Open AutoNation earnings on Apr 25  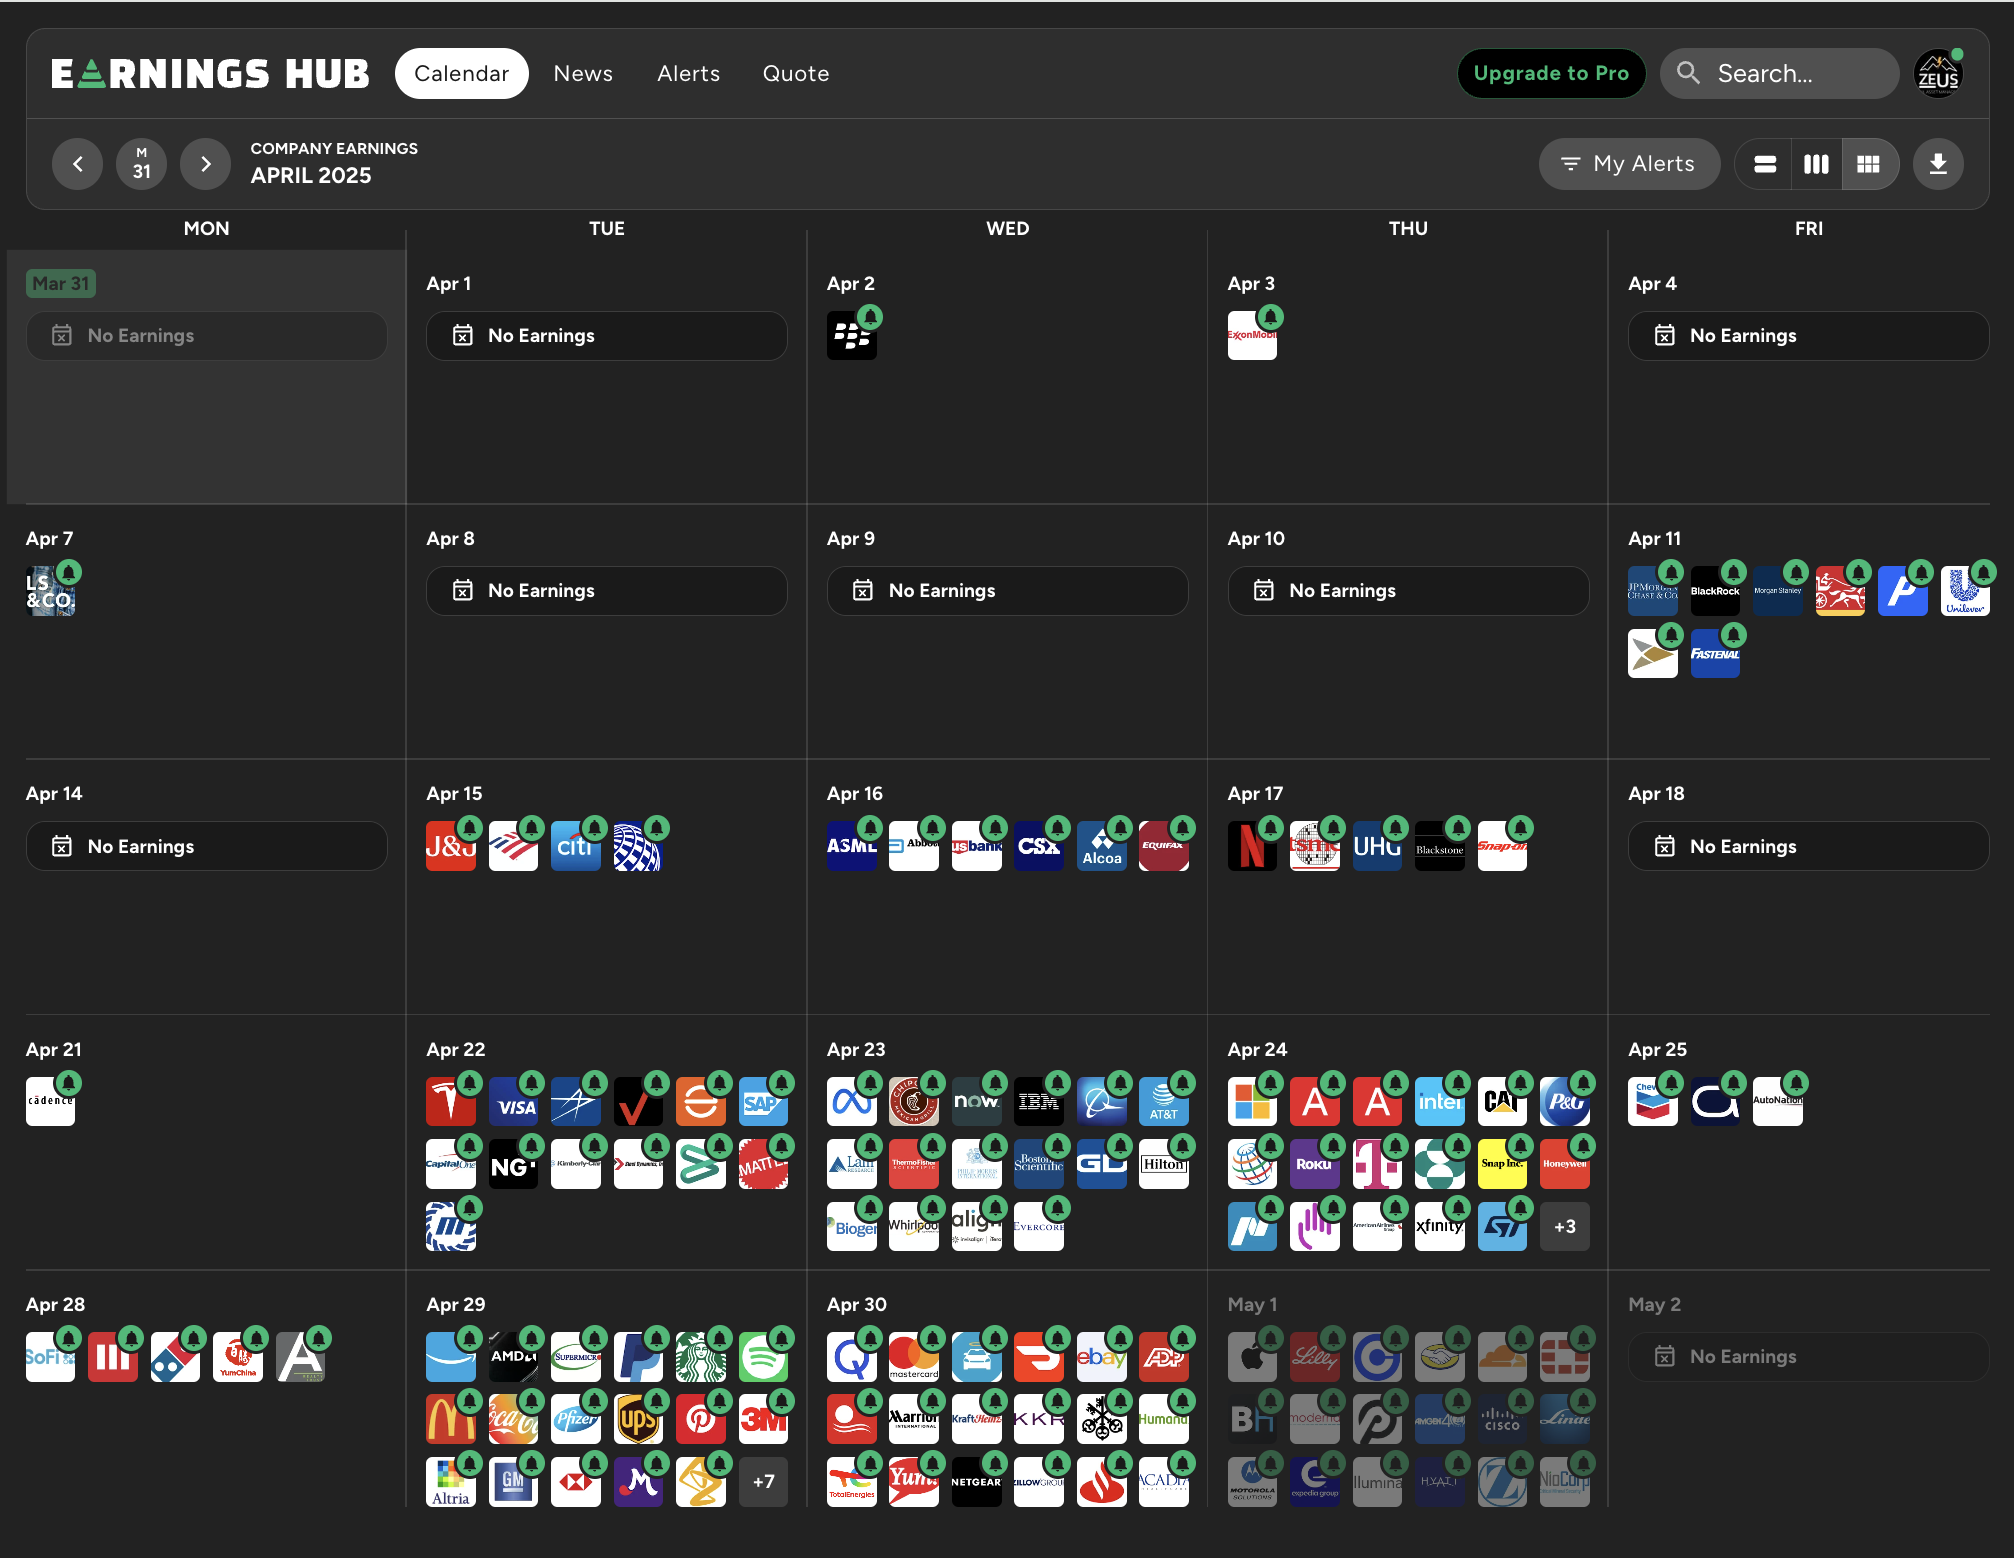(x=1778, y=1101)
